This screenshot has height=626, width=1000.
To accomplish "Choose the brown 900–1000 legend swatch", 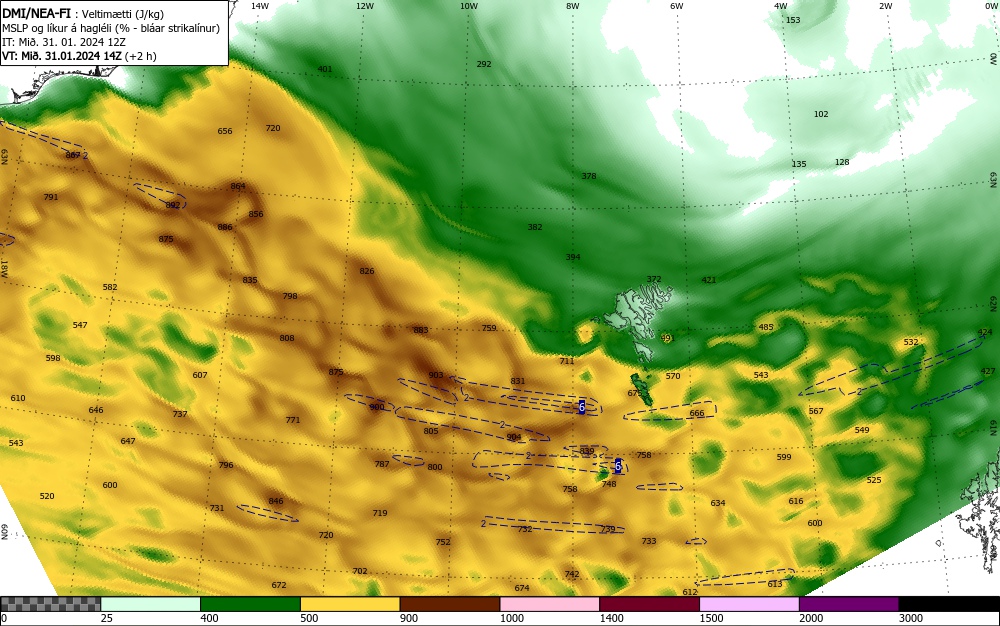I will tap(450, 604).
